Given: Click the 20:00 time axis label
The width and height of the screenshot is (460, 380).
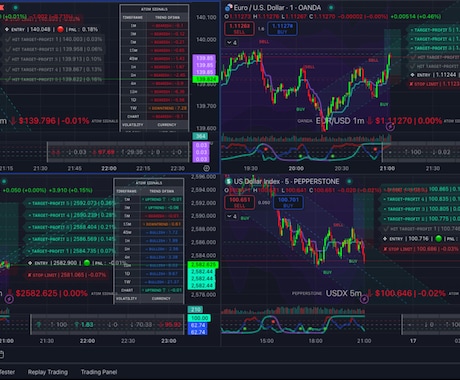Looking at the screenshot, I should click(296, 169).
